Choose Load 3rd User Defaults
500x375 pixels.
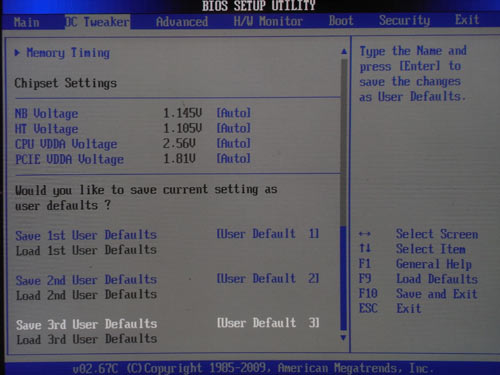[x=87, y=339]
